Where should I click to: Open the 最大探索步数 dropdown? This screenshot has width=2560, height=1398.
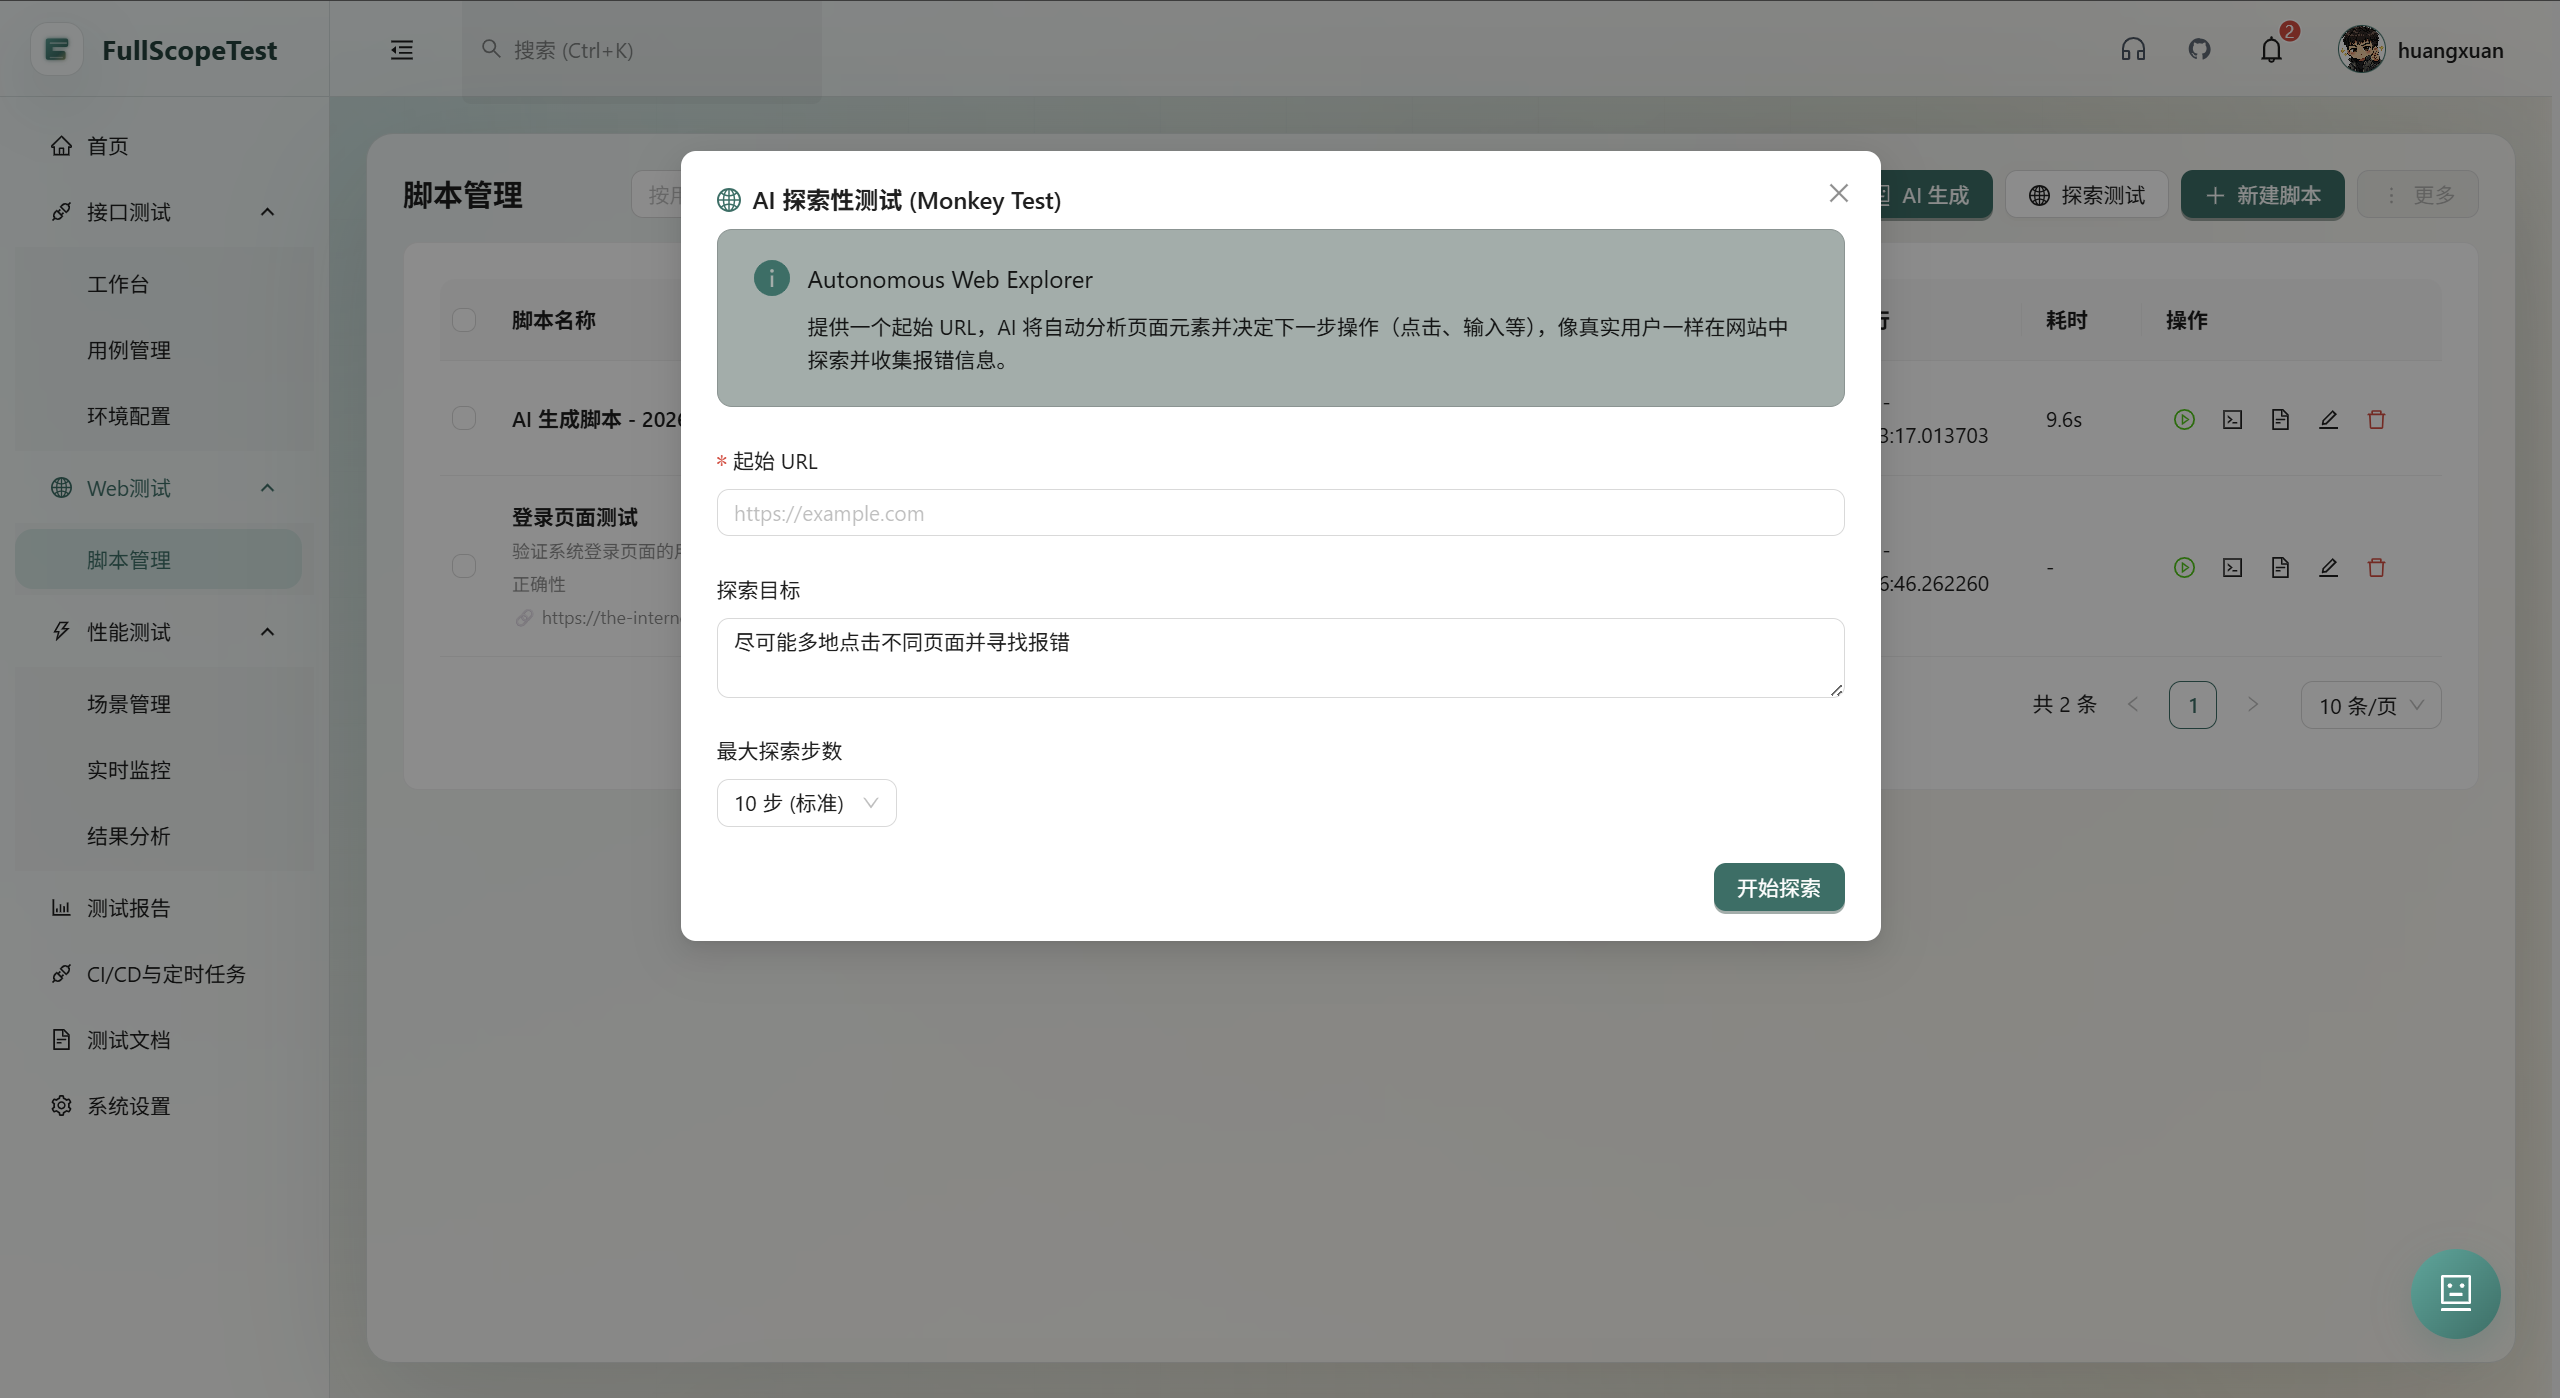click(x=806, y=803)
